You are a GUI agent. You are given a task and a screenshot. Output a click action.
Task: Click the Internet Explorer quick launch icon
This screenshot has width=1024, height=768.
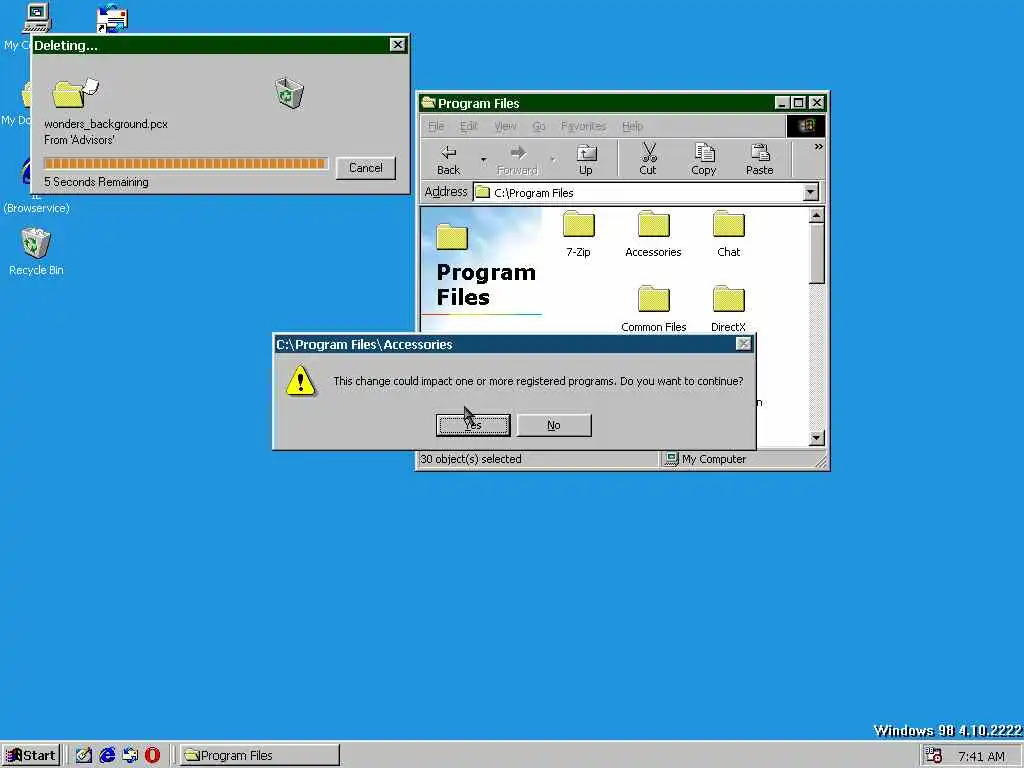pyautogui.click(x=107, y=756)
